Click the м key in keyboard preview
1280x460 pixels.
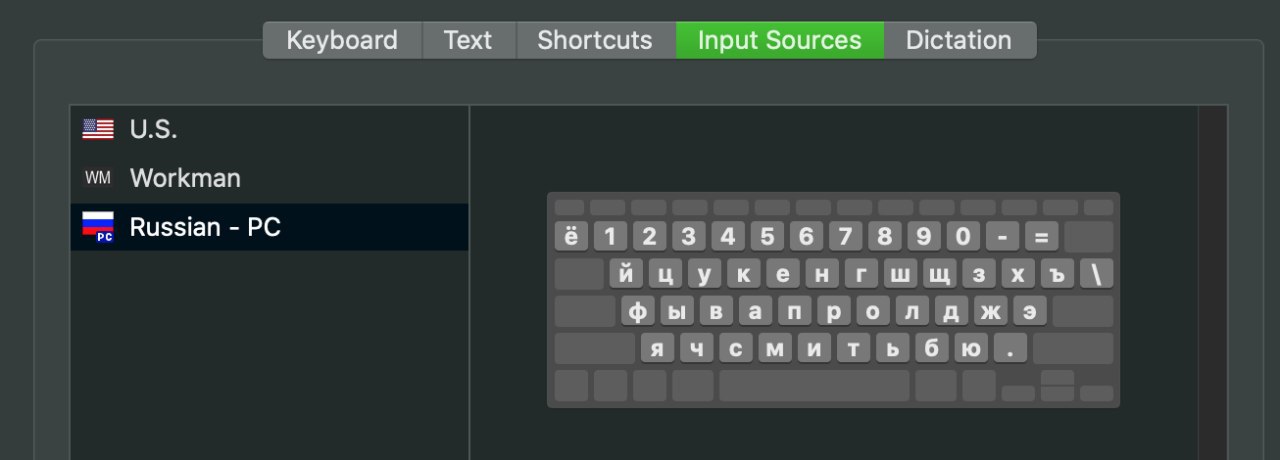tap(775, 348)
